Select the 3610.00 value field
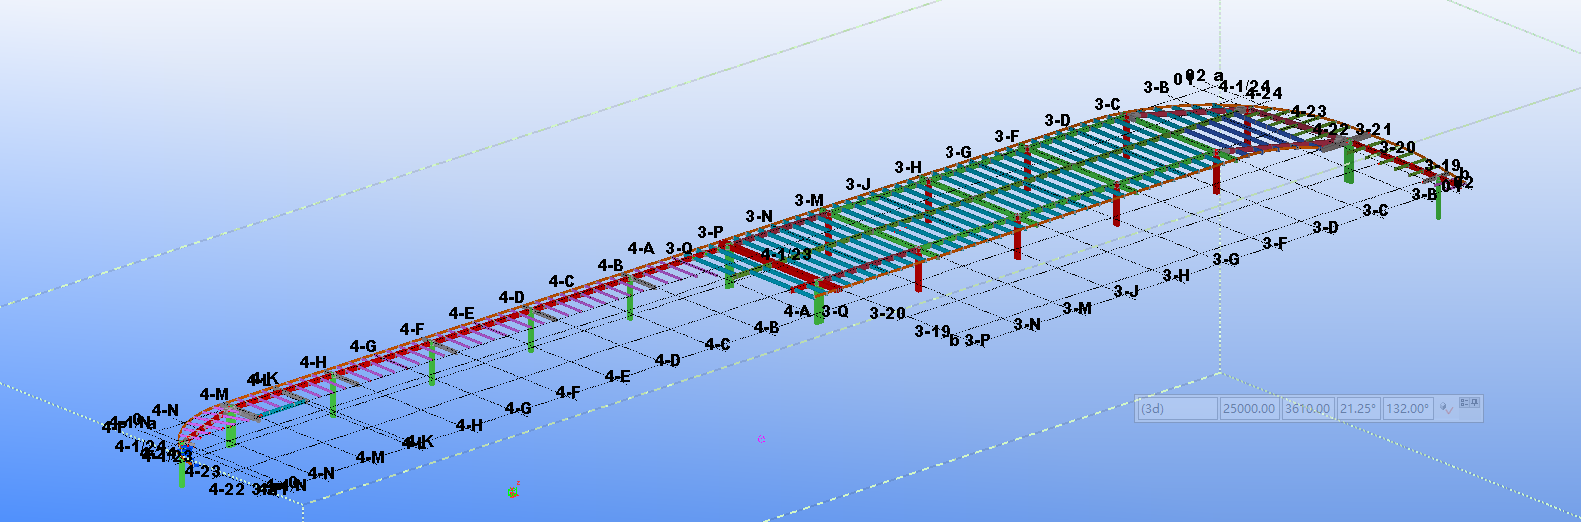This screenshot has width=1581, height=522. pos(1308,408)
